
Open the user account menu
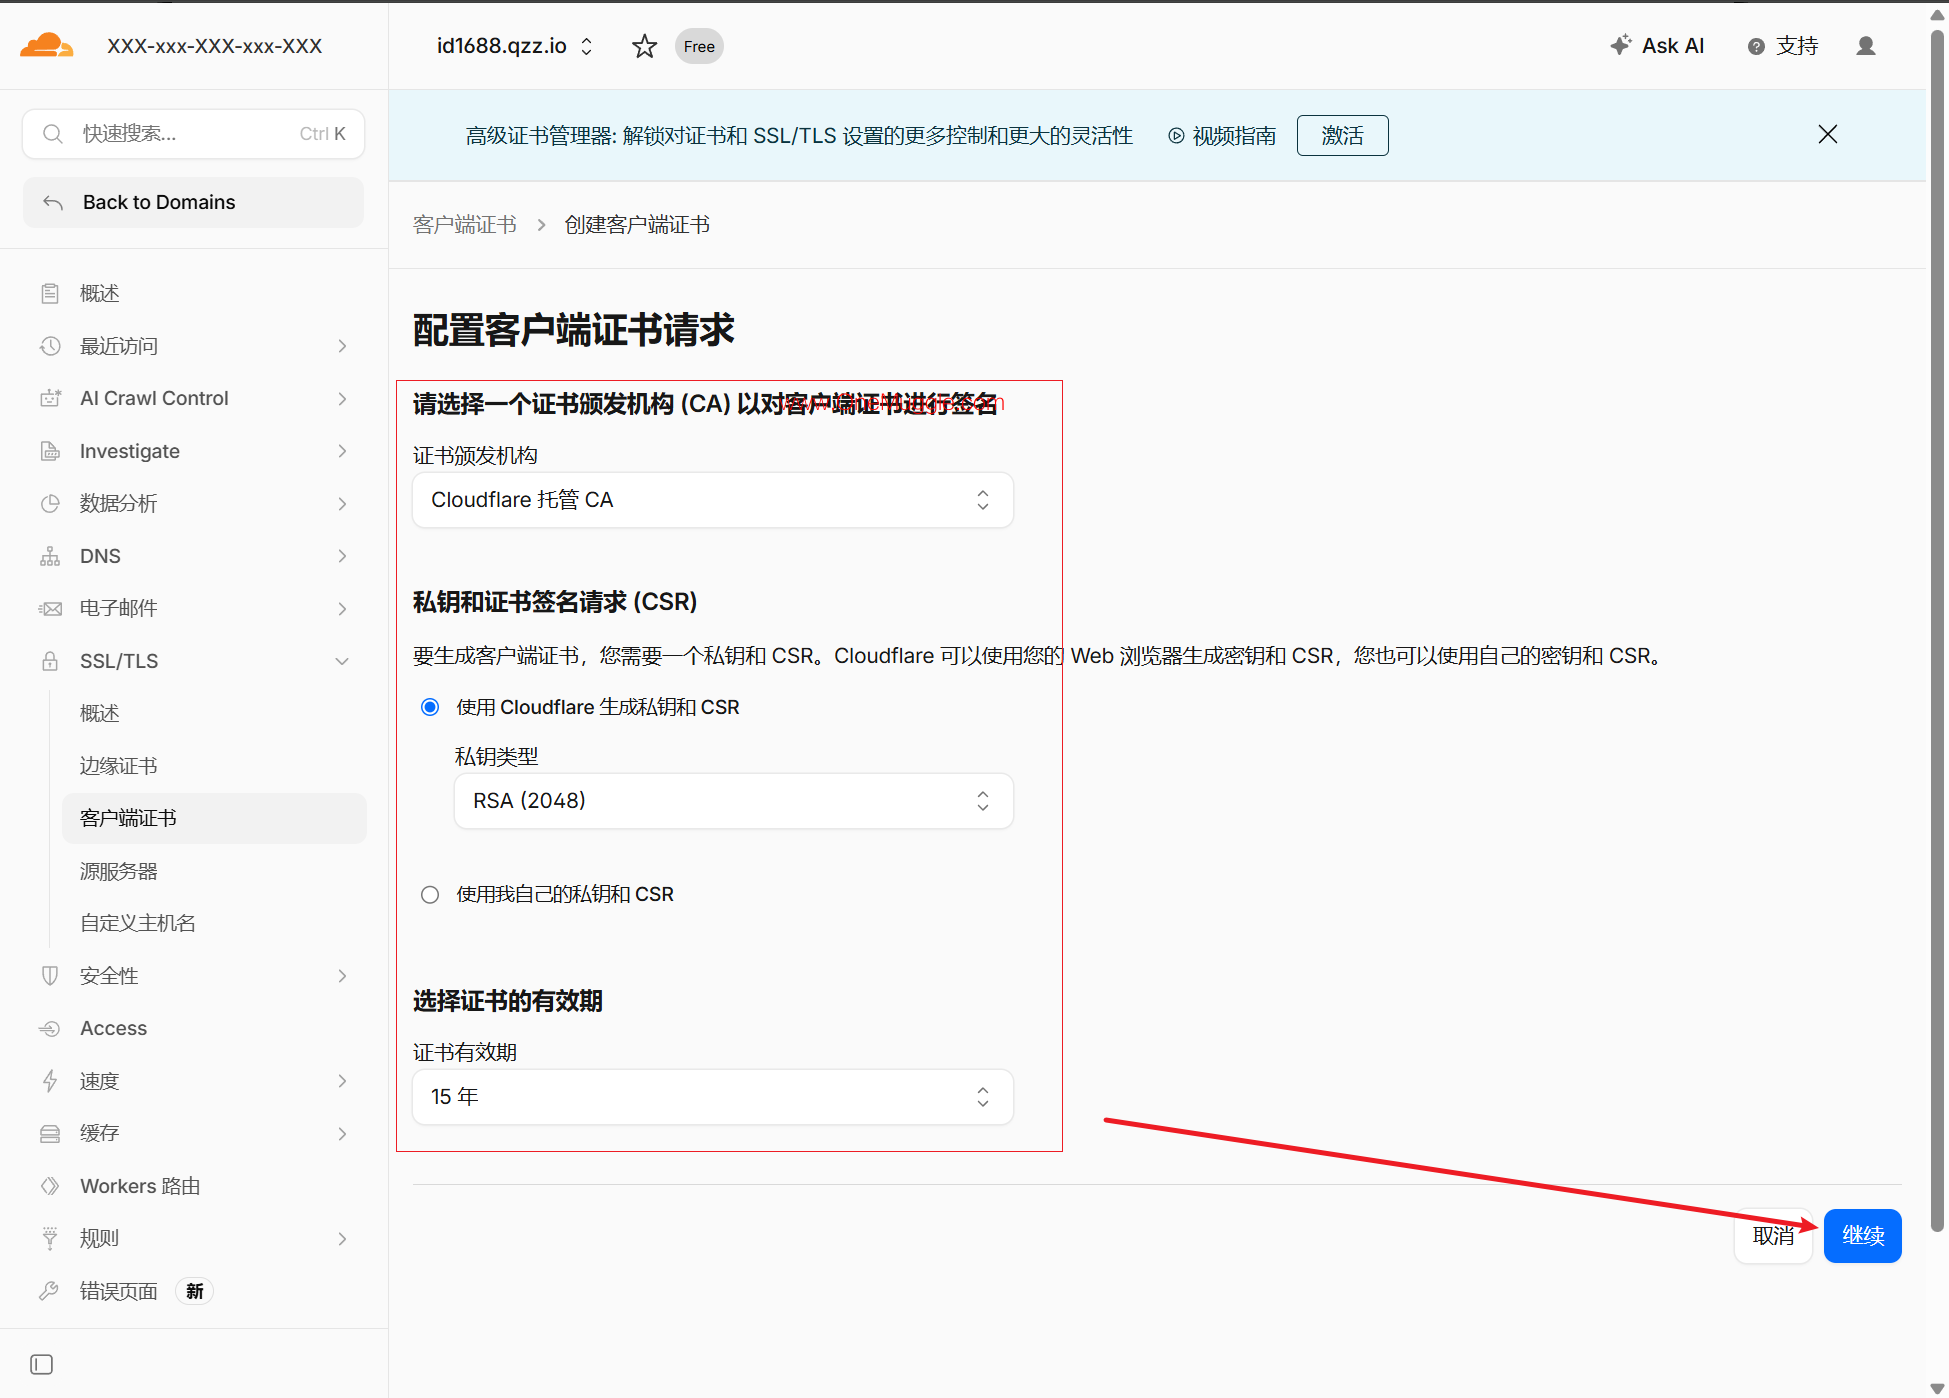pyautogui.click(x=1865, y=46)
